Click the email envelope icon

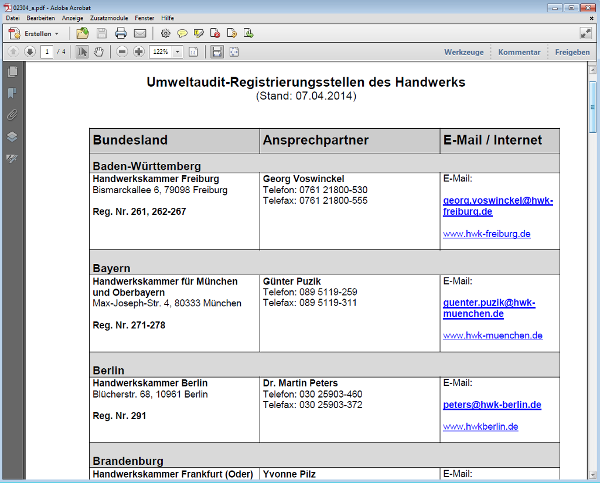pos(140,33)
